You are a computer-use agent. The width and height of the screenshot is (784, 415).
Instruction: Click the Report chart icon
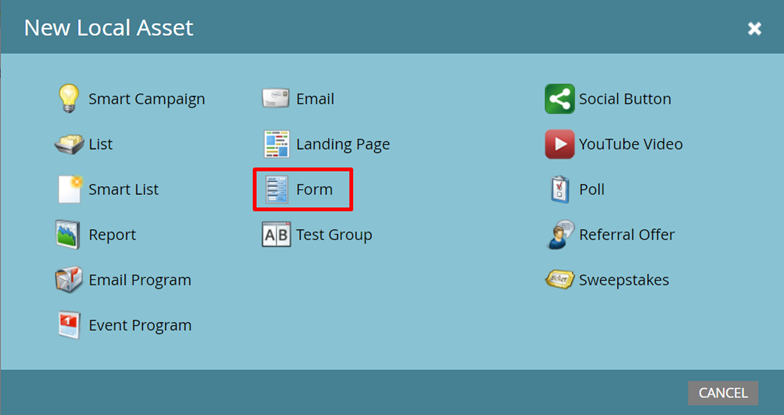pos(68,234)
